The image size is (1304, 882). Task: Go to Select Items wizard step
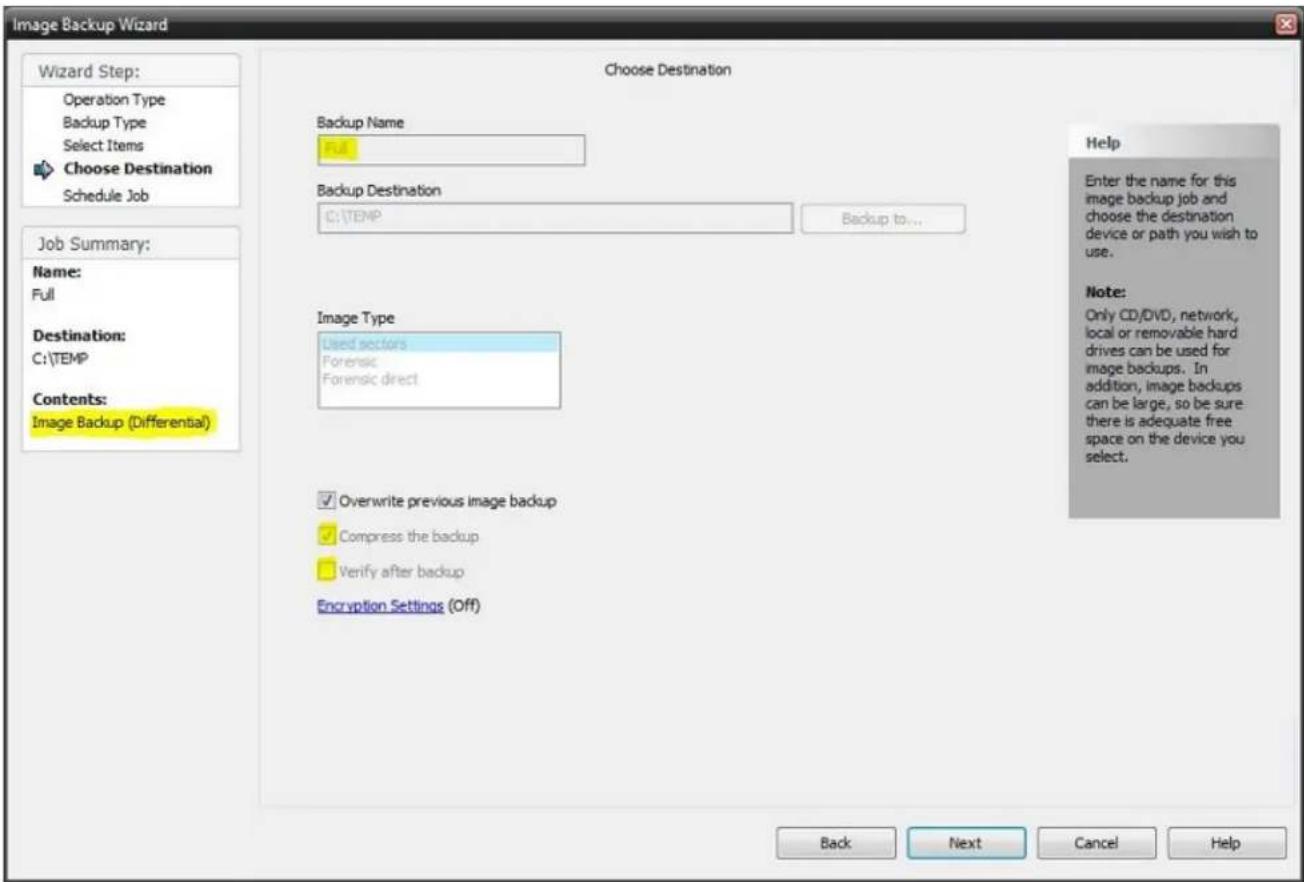point(105,146)
